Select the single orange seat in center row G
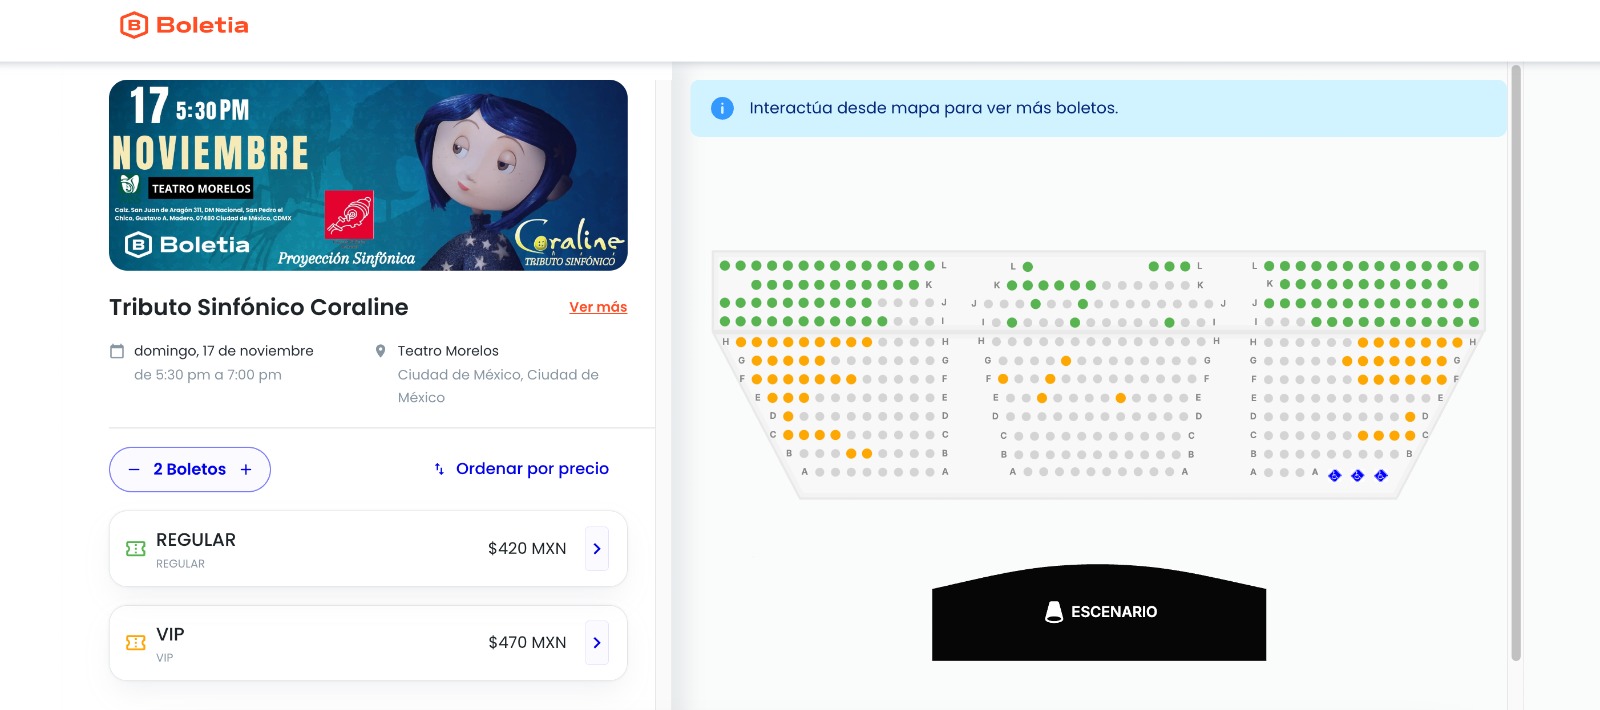This screenshot has width=1600, height=710. 1066,361
